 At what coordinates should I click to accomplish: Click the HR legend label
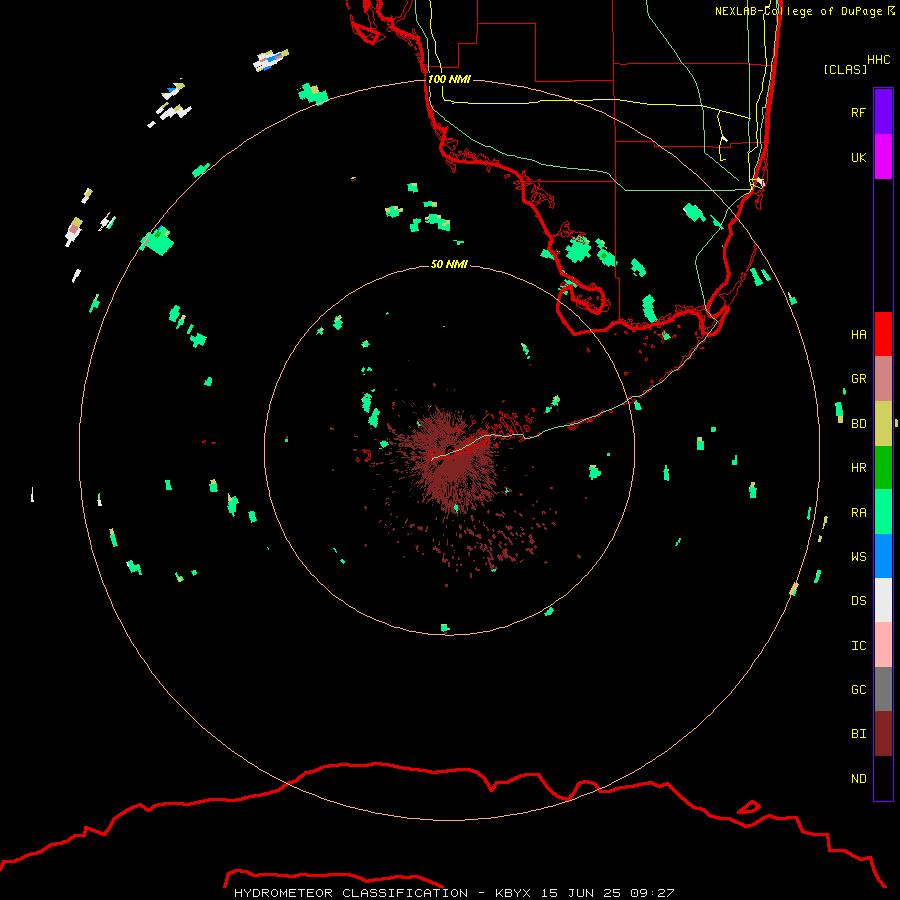[x=858, y=468]
